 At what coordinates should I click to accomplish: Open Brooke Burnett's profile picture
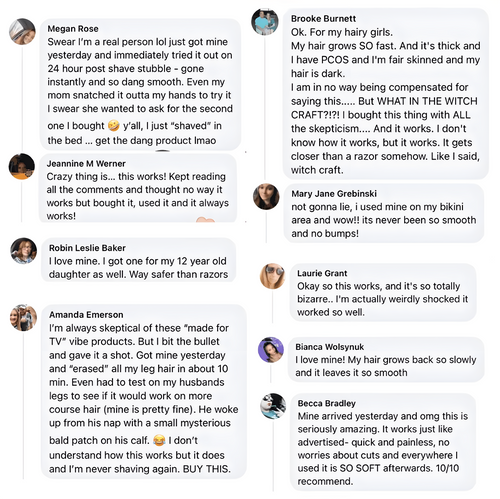[x=265, y=22]
